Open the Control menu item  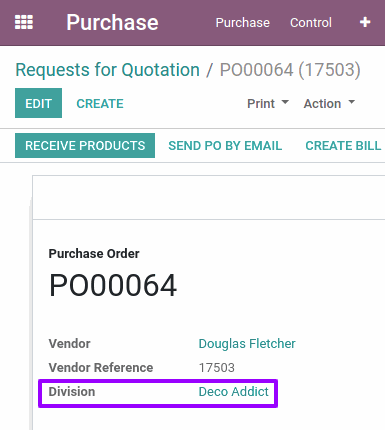[311, 23]
